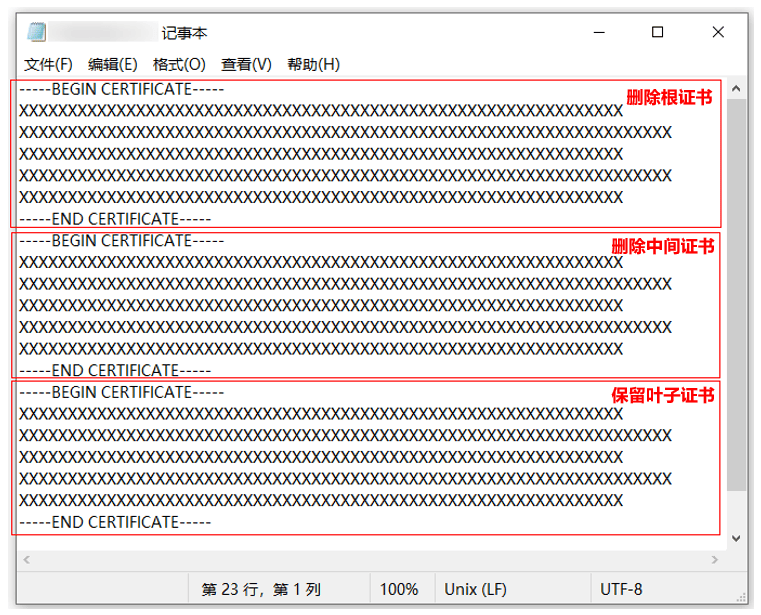Image resolution: width=761 pixels, height=615 pixels.
Task: Click the horizontal scrollbar left arrow
Action: 27,560
